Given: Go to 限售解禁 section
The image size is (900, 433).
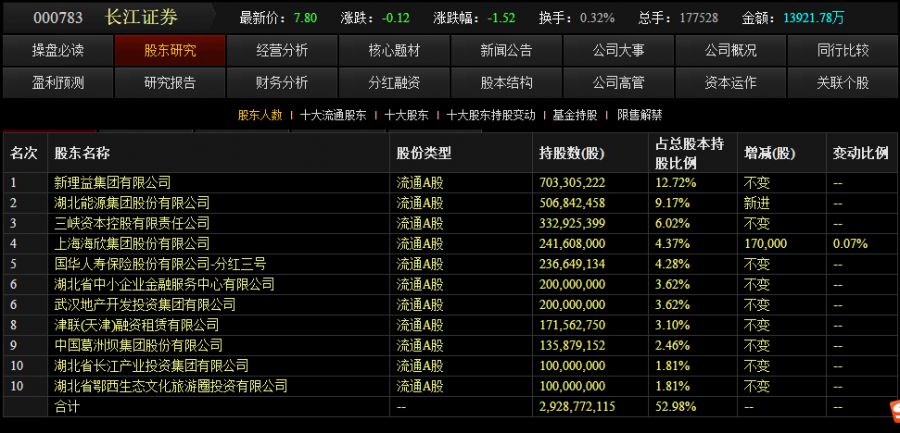Looking at the screenshot, I should pyautogui.click(x=640, y=115).
